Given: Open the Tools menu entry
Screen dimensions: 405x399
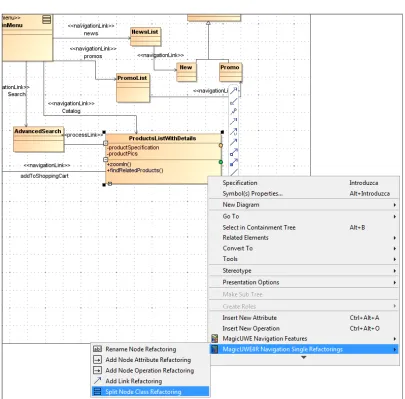Looking at the screenshot, I should click(304, 259).
